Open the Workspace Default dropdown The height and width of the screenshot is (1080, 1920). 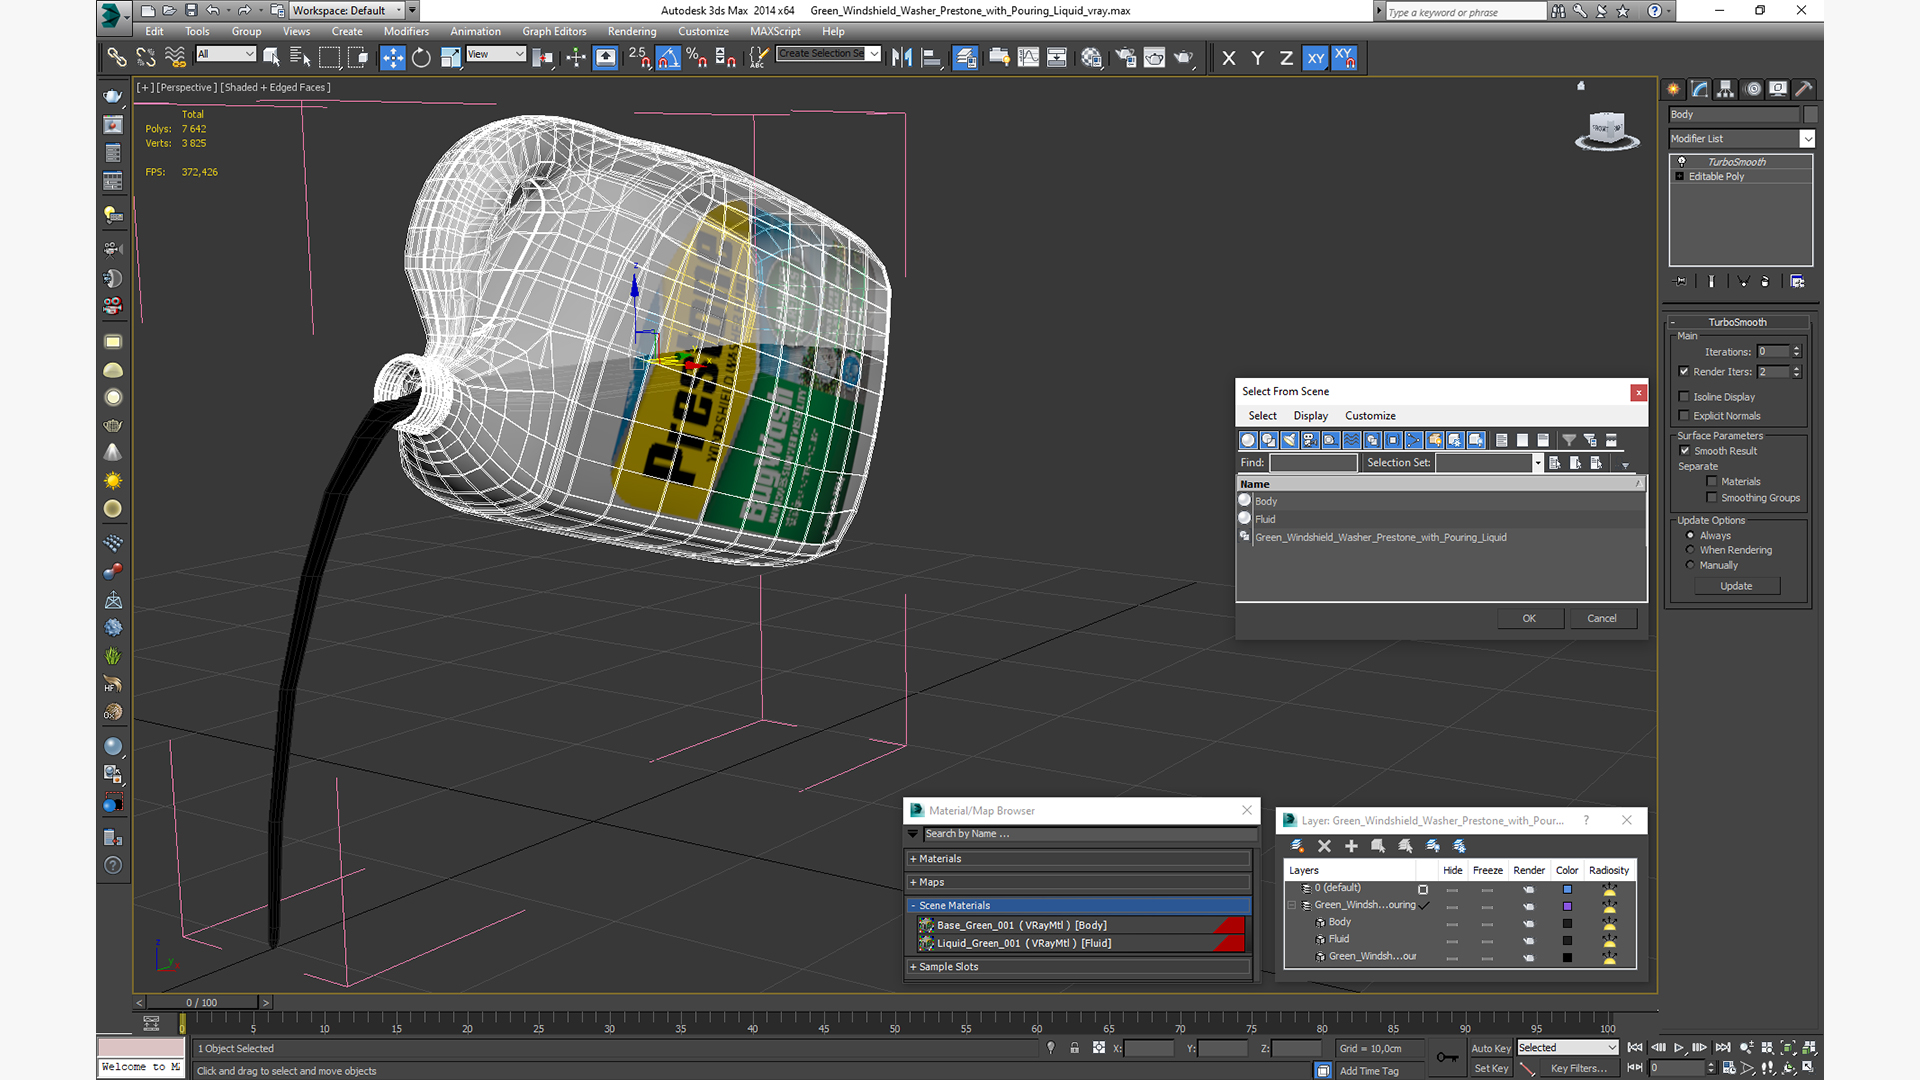coord(347,10)
